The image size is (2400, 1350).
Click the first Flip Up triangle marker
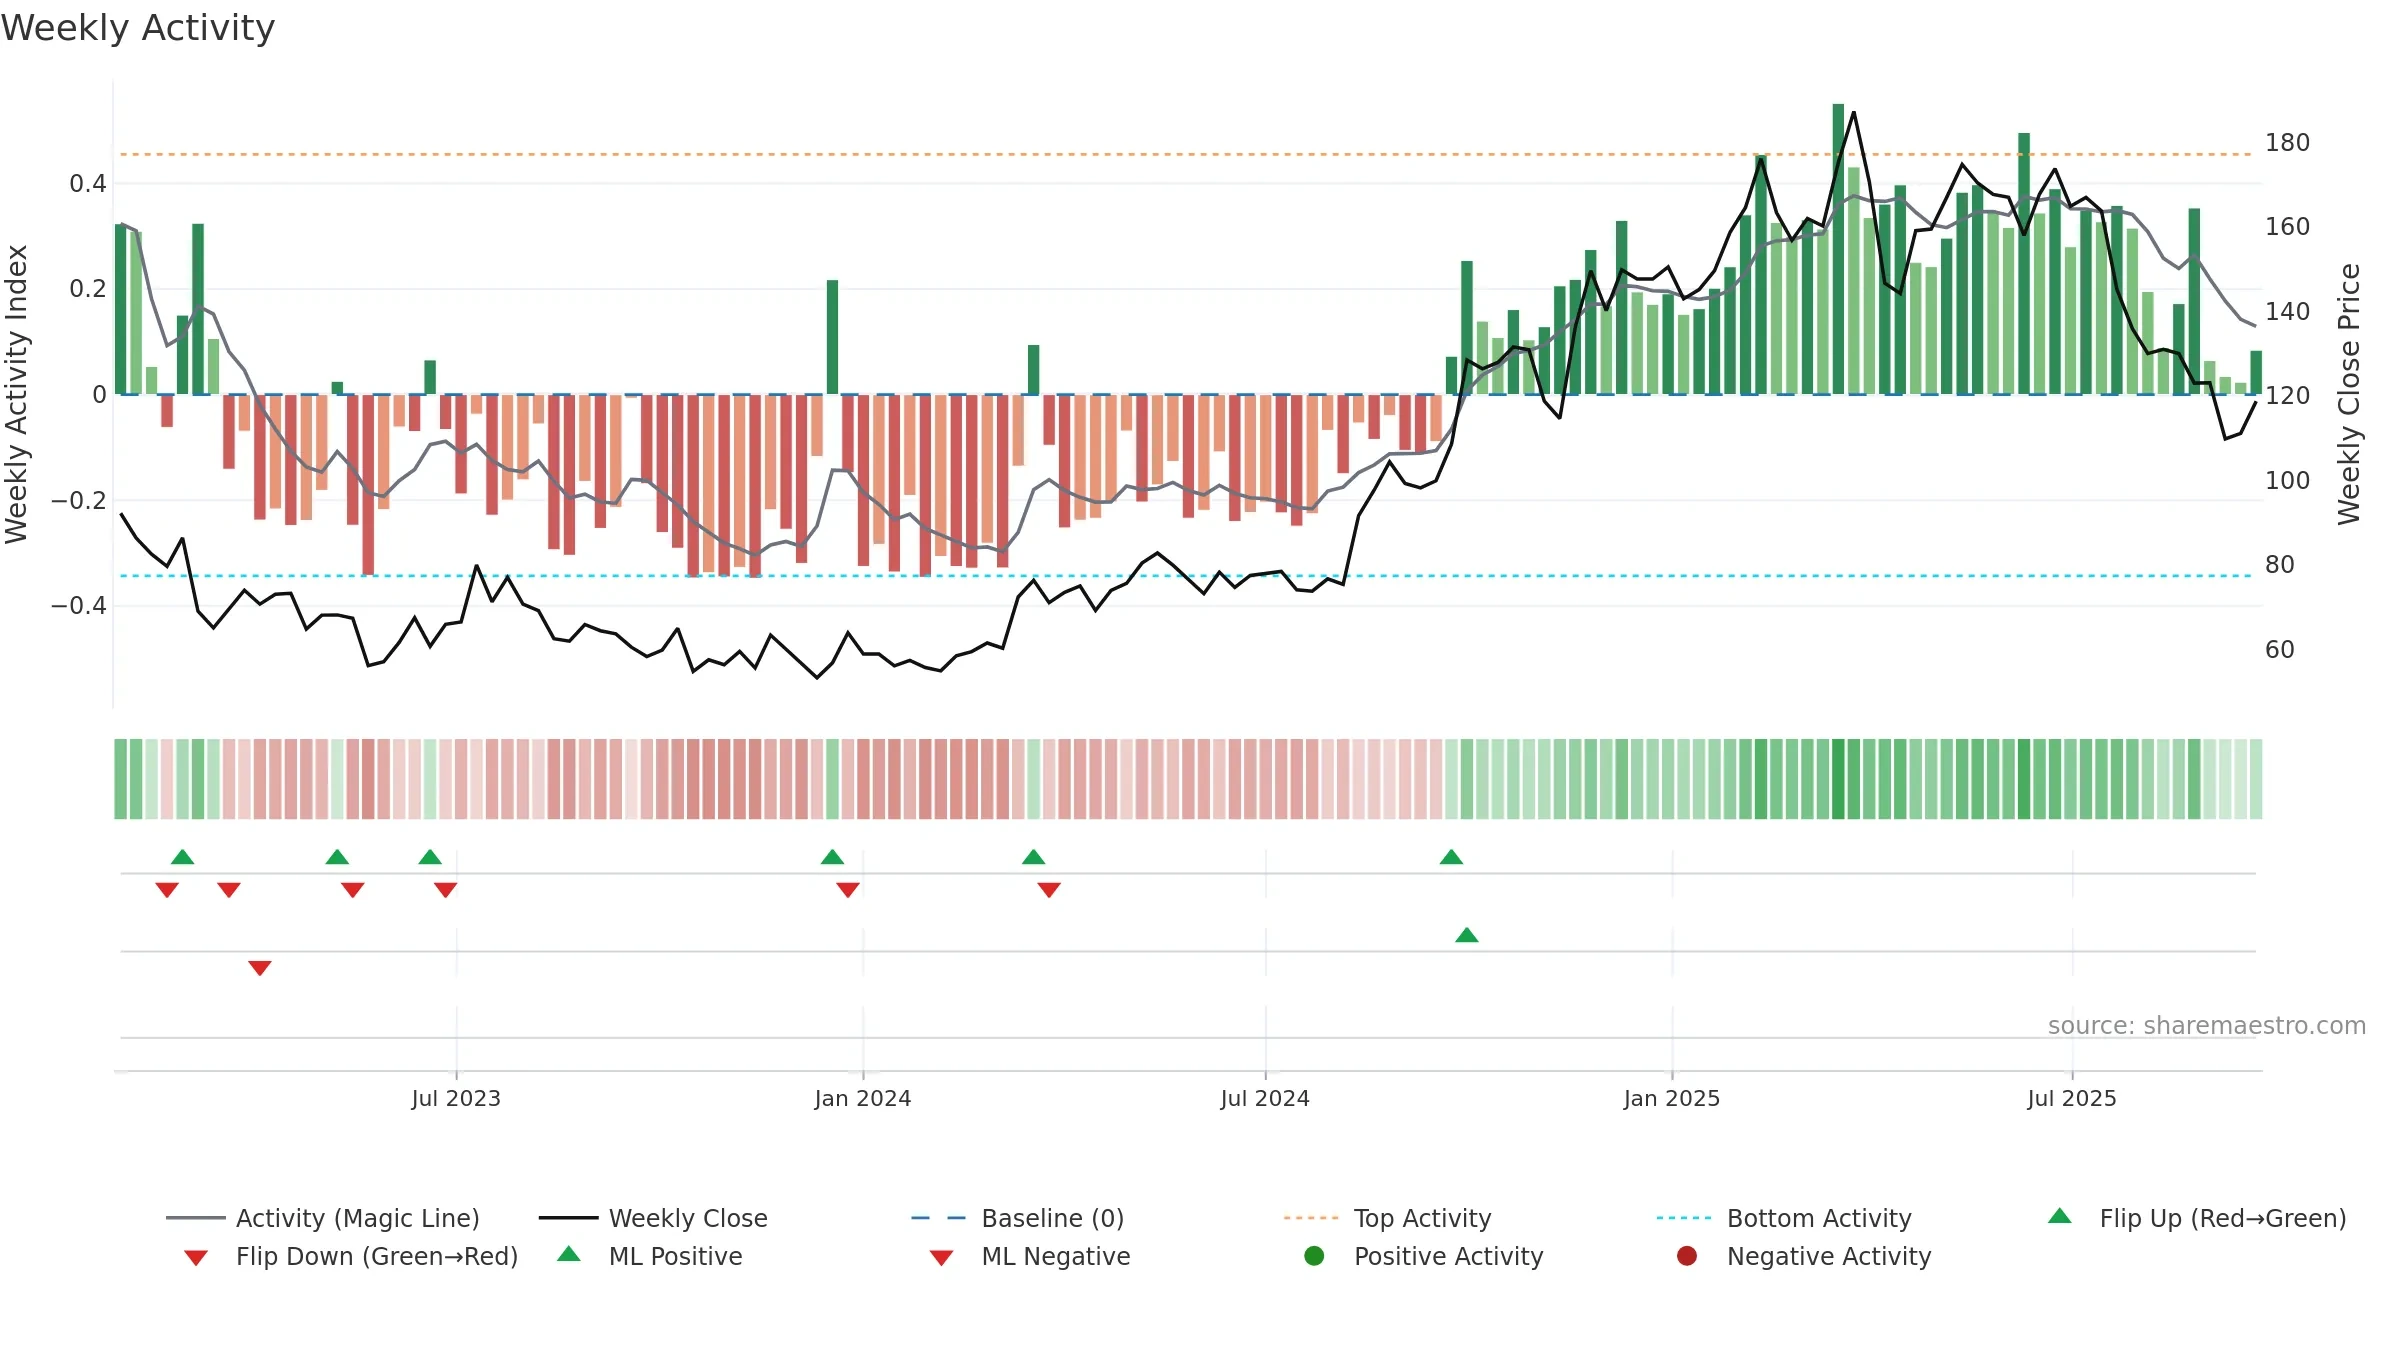182,857
